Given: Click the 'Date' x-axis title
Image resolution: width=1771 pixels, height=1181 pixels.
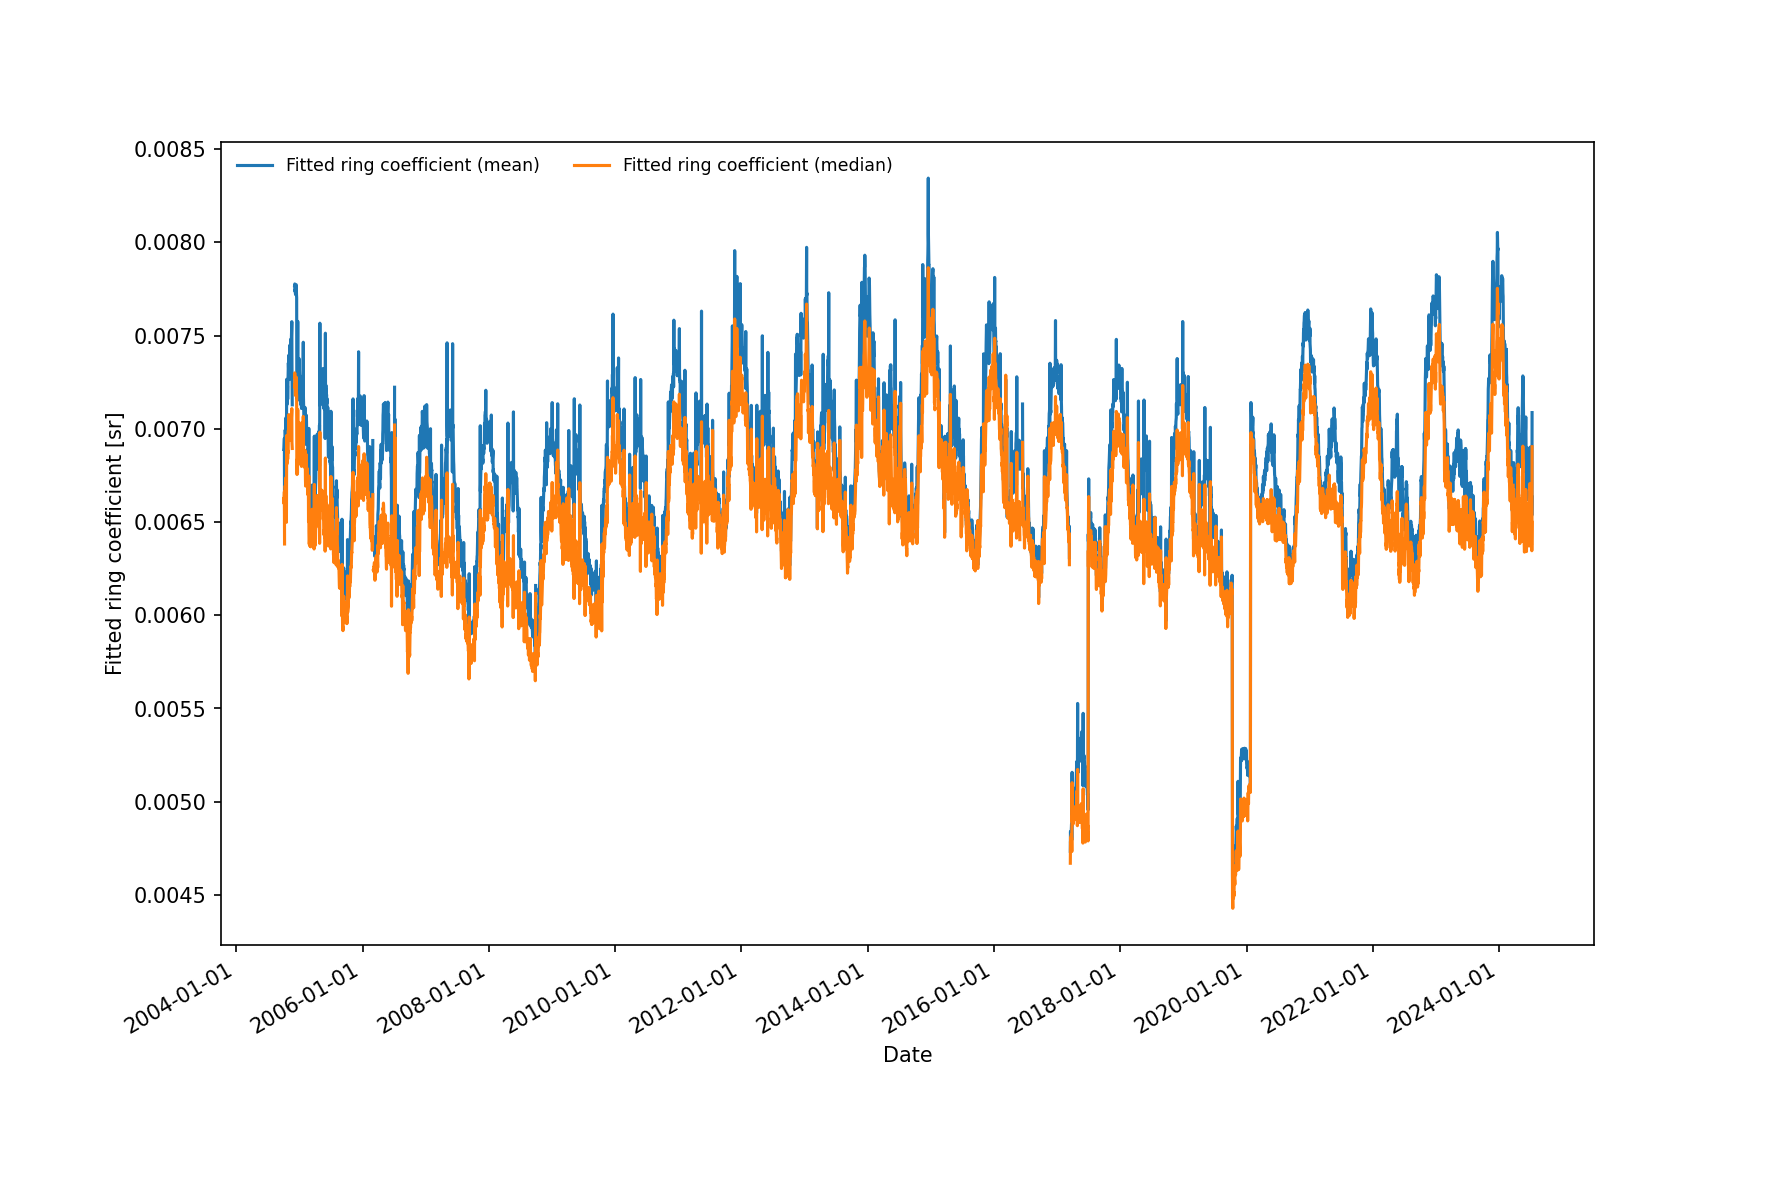Looking at the screenshot, I should tap(907, 1055).
